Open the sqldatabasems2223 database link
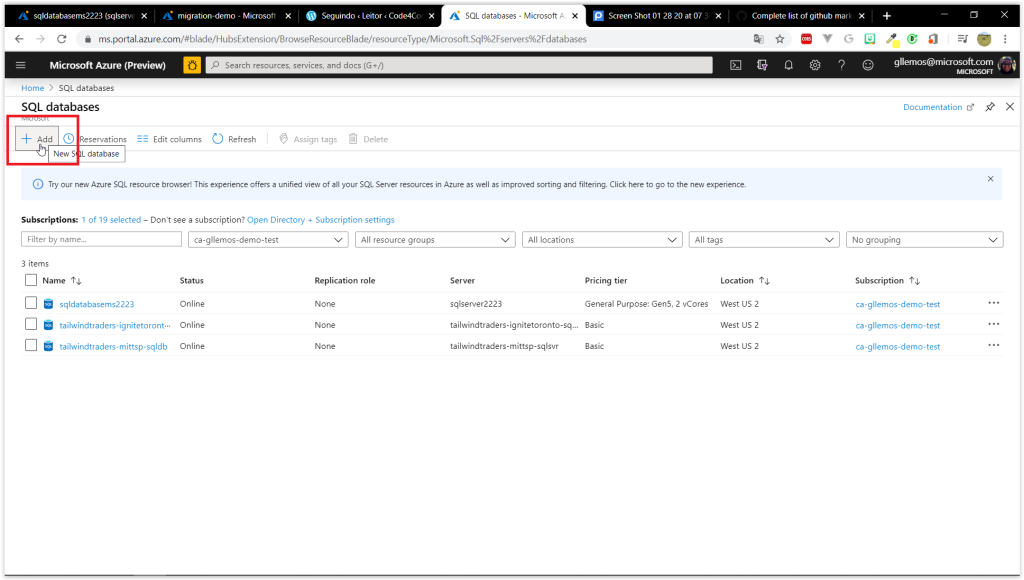 (97, 304)
